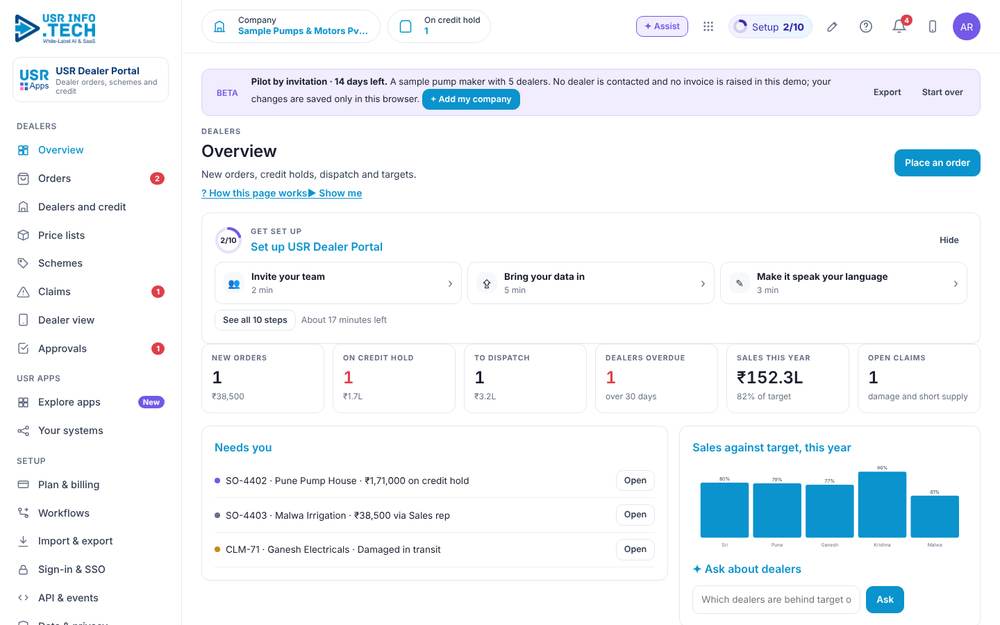Open Dealer view in sidebar

click(x=91, y=320)
